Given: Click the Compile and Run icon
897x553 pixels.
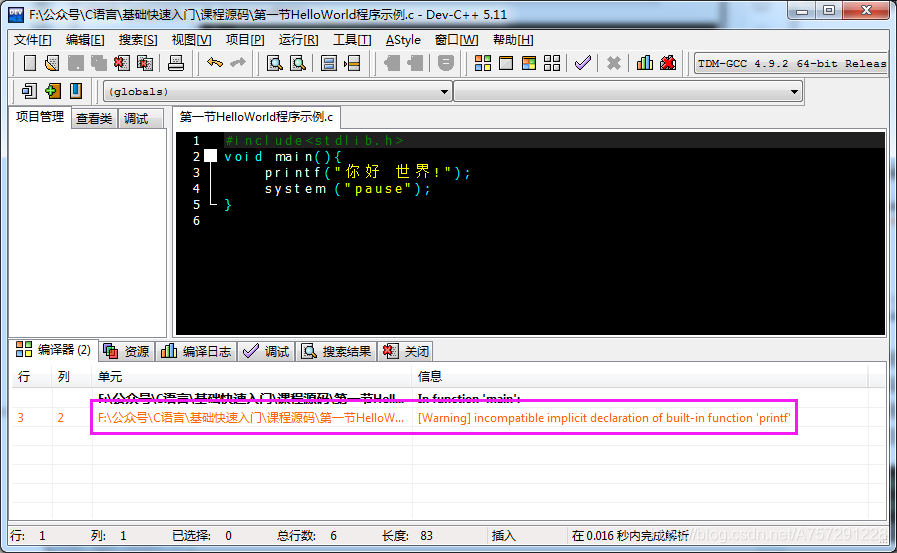Looking at the screenshot, I should coord(529,63).
